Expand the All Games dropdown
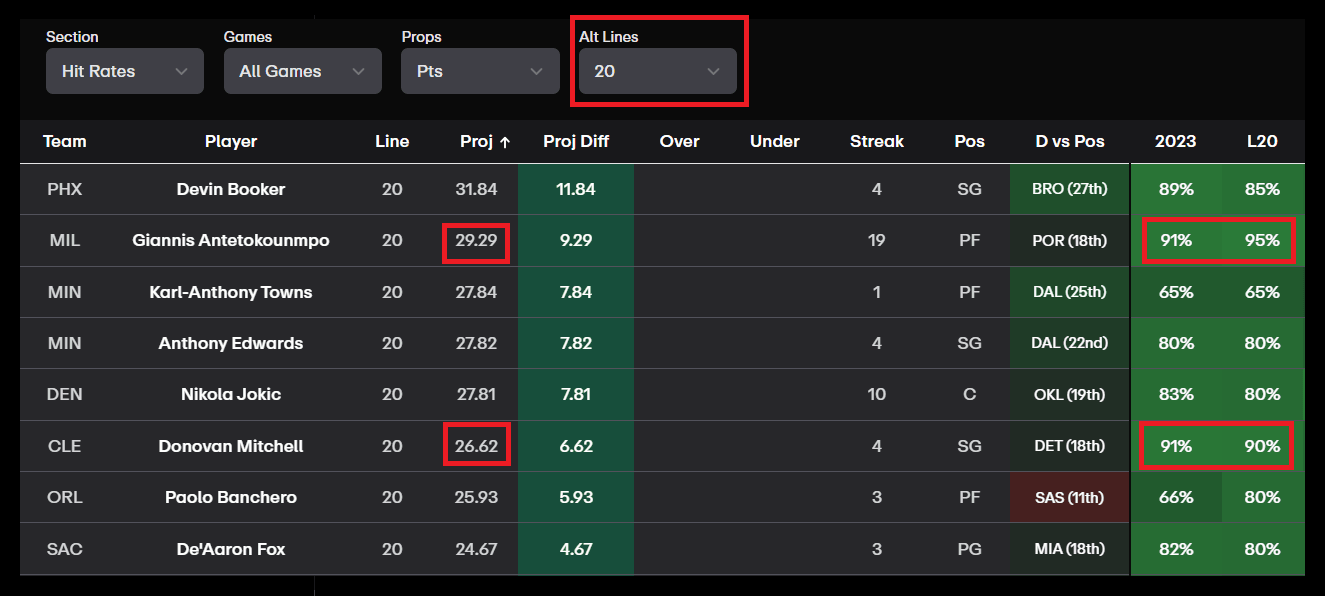Image resolution: width=1325 pixels, height=596 pixels. tap(302, 70)
